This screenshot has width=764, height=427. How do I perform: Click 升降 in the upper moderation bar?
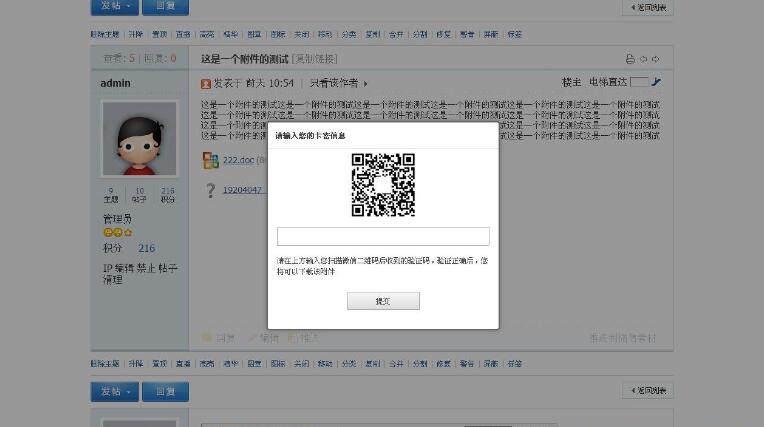tap(135, 34)
